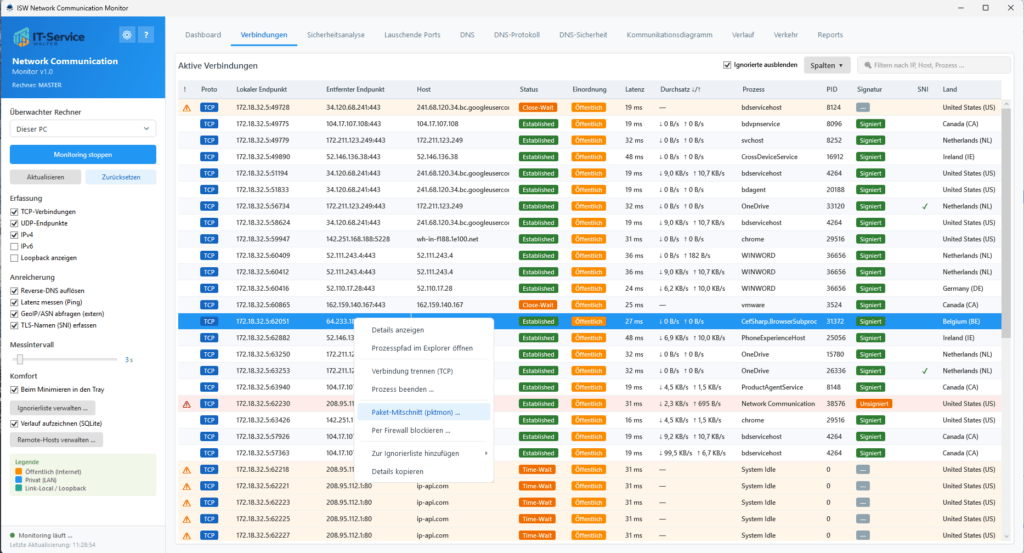Switch to the Dashboard tab
Image resolution: width=1024 pixels, height=553 pixels.
point(203,35)
